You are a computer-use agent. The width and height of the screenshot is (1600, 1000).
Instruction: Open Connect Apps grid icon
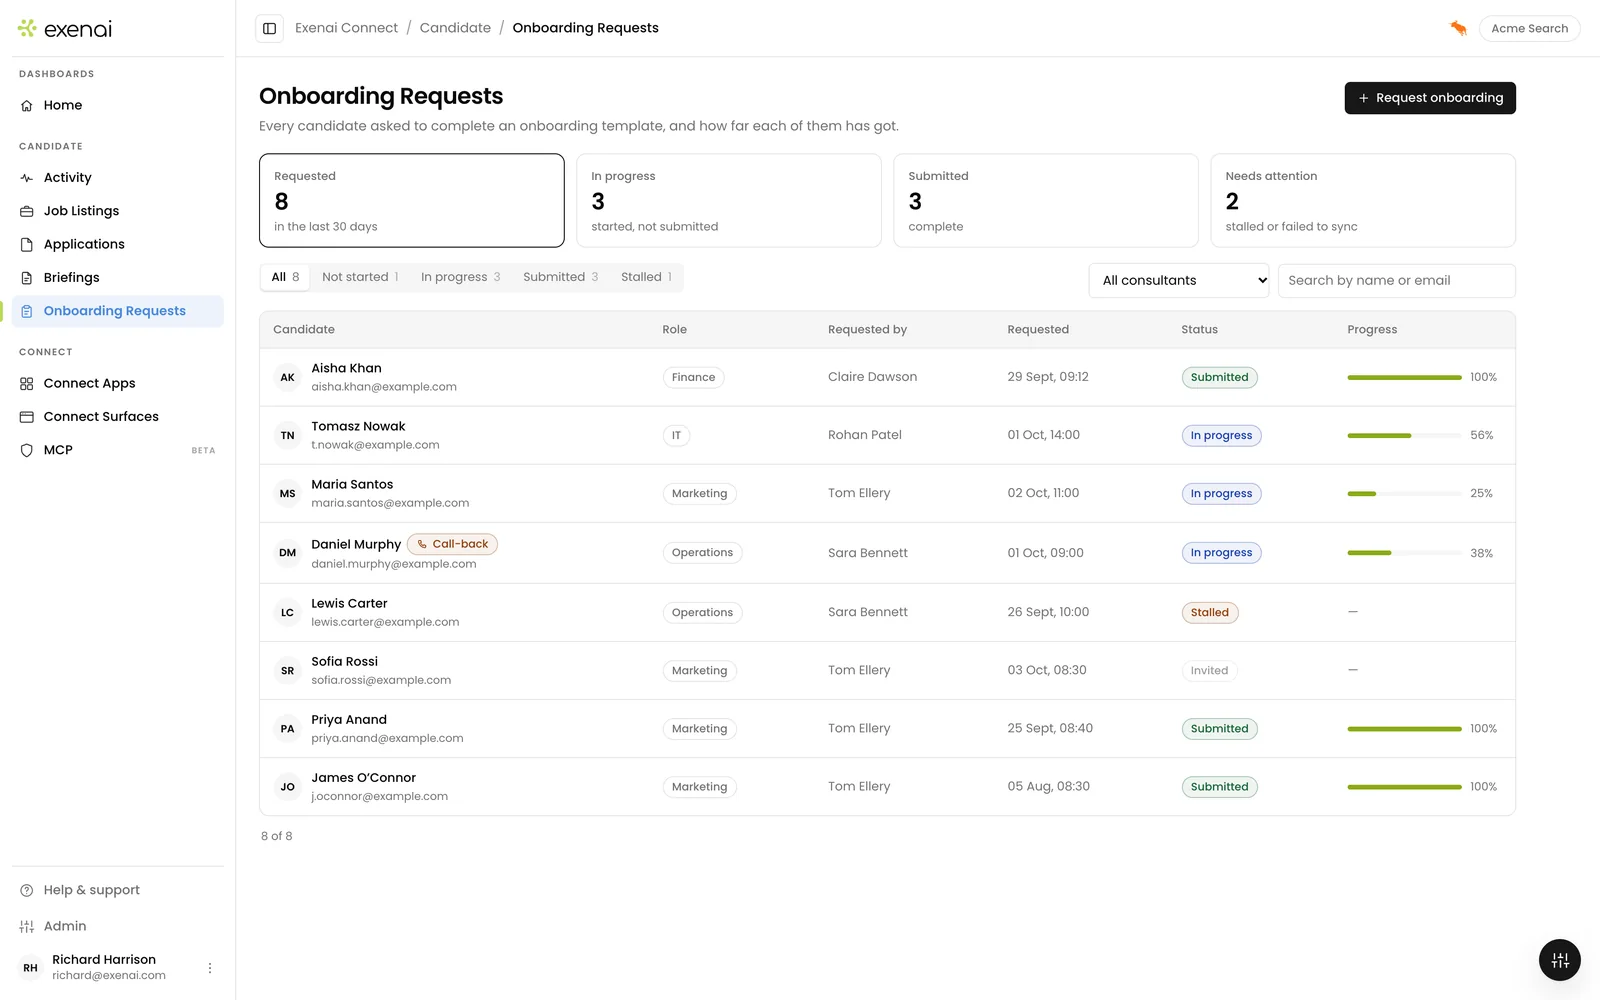(27, 383)
